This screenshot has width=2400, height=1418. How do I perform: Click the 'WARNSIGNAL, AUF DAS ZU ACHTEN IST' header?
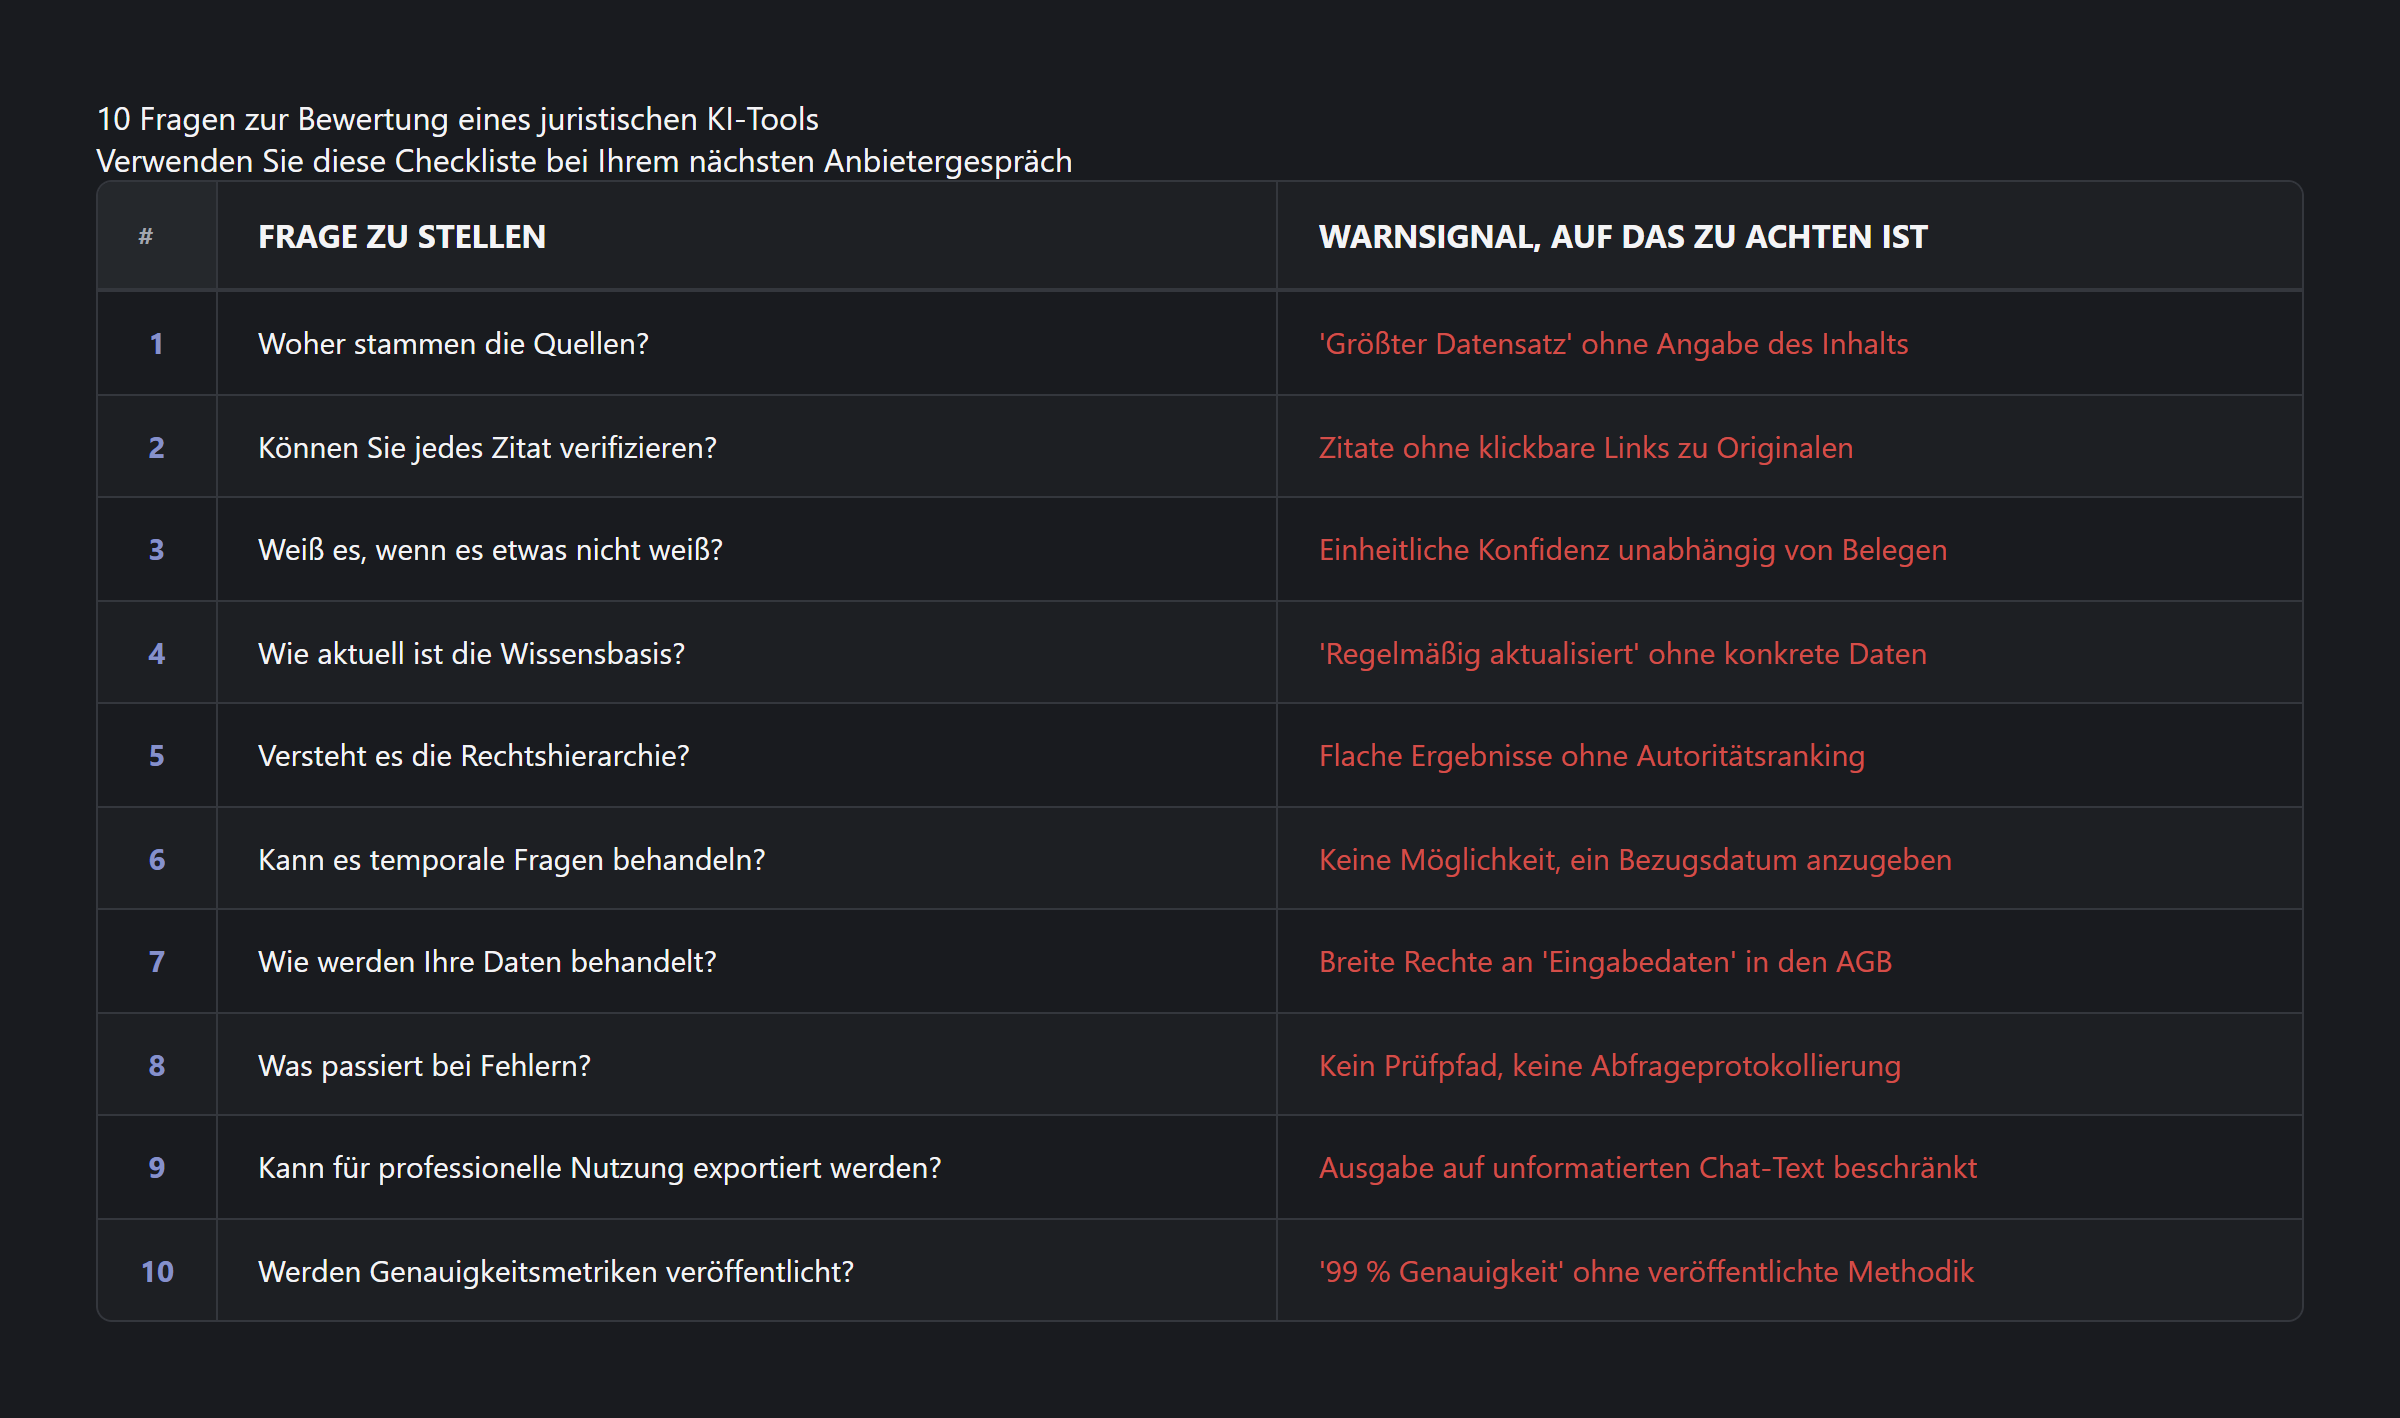point(1622,236)
